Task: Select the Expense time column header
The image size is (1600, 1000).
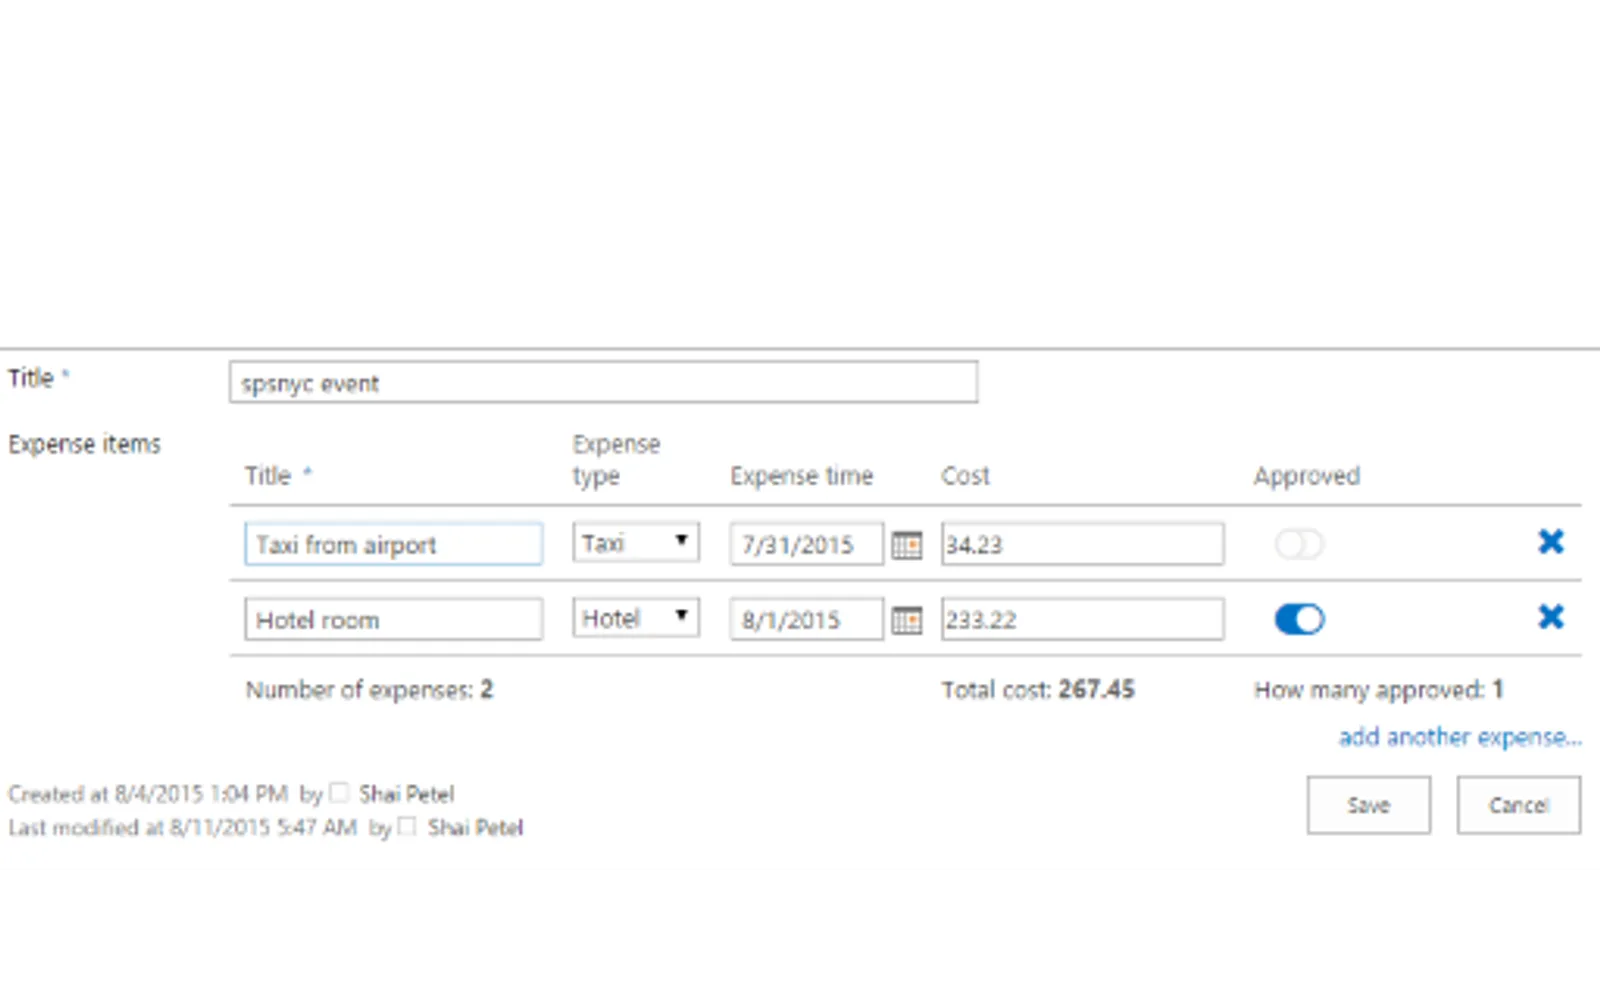Action: pyautogui.click(x=802, y=476)
